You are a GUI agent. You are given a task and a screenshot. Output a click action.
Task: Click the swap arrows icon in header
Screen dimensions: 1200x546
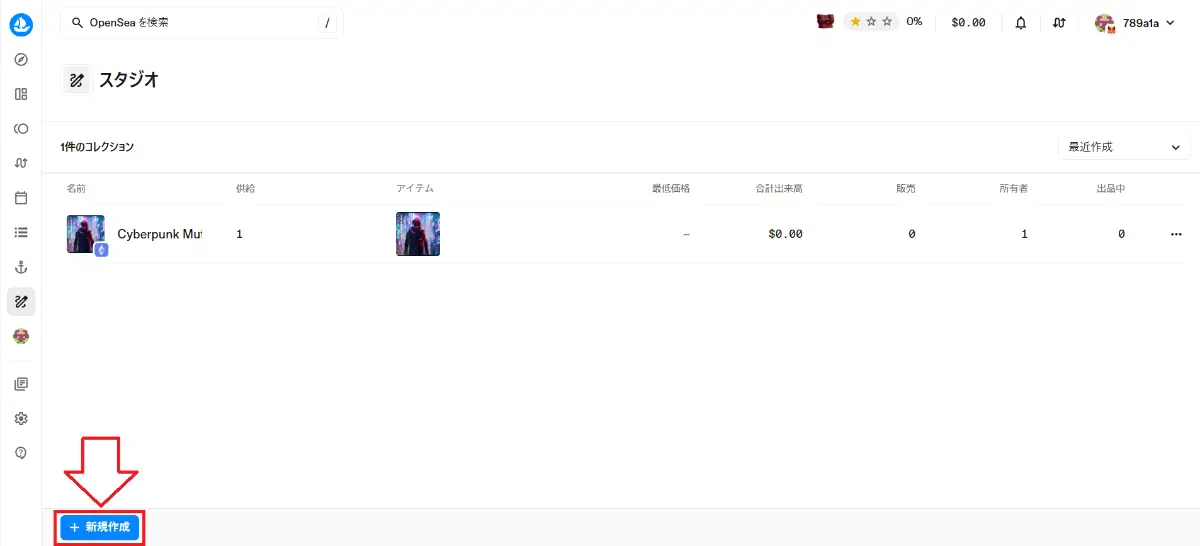[1059, 22]
